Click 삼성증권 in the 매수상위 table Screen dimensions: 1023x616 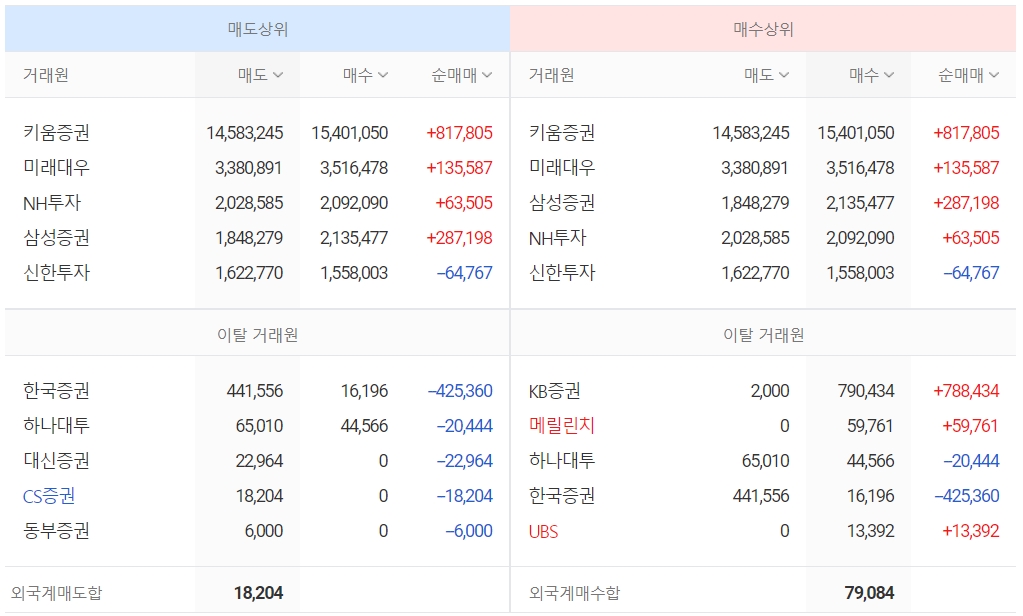tap(562, 203)
